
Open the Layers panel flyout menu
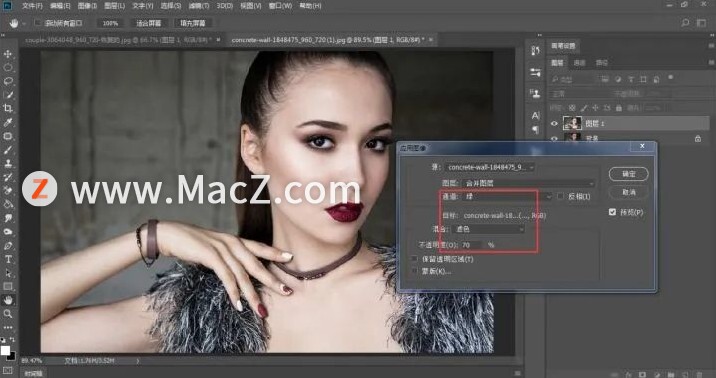(x=711, y=63)
